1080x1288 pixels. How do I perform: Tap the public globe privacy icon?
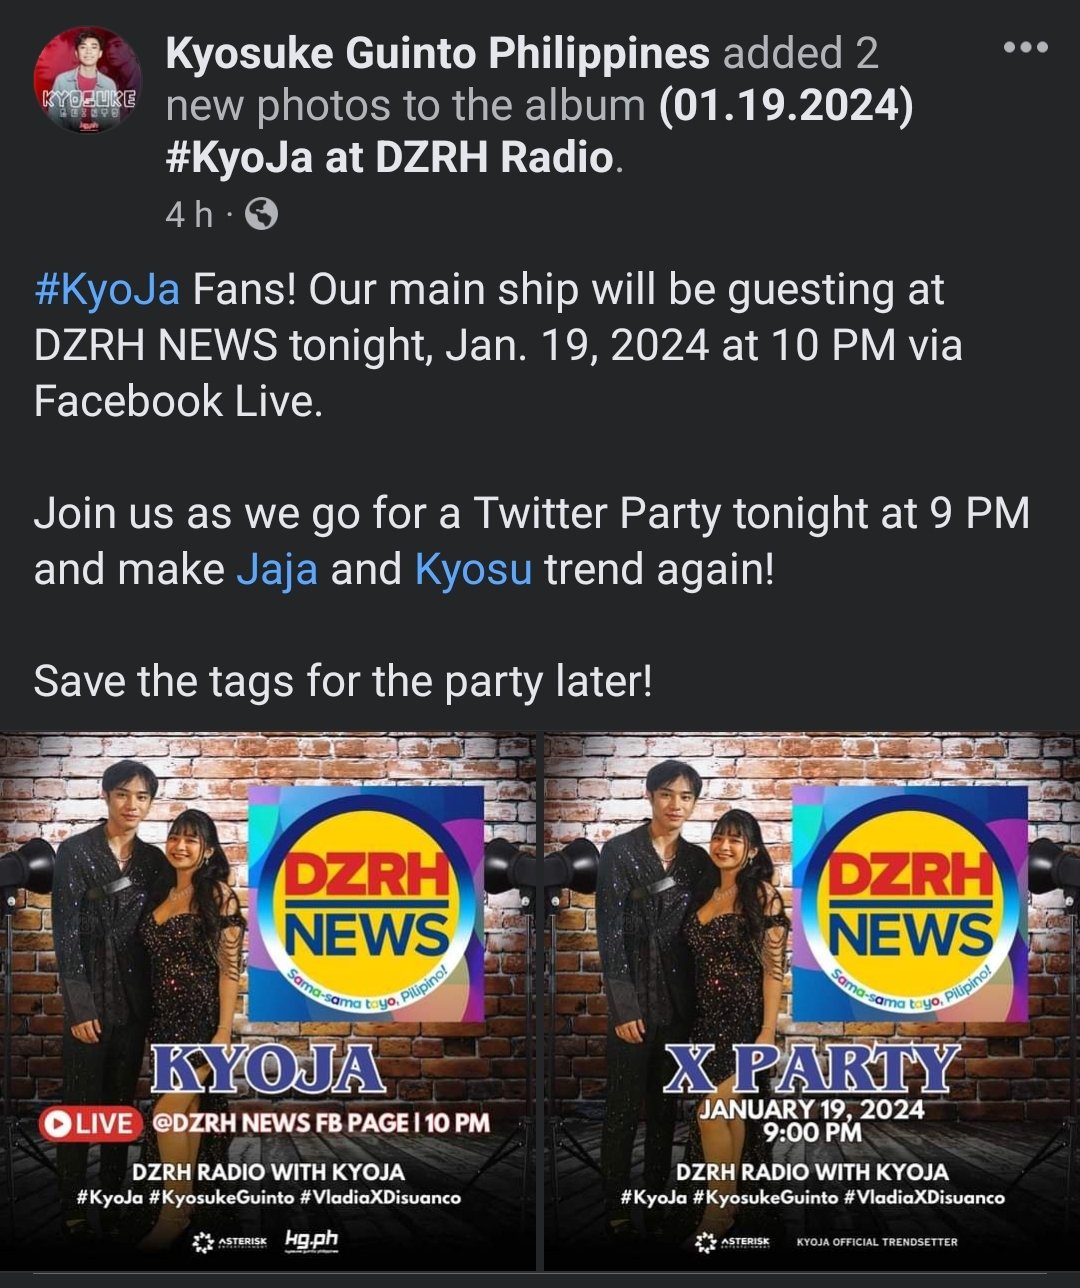[x=262, y=214]
